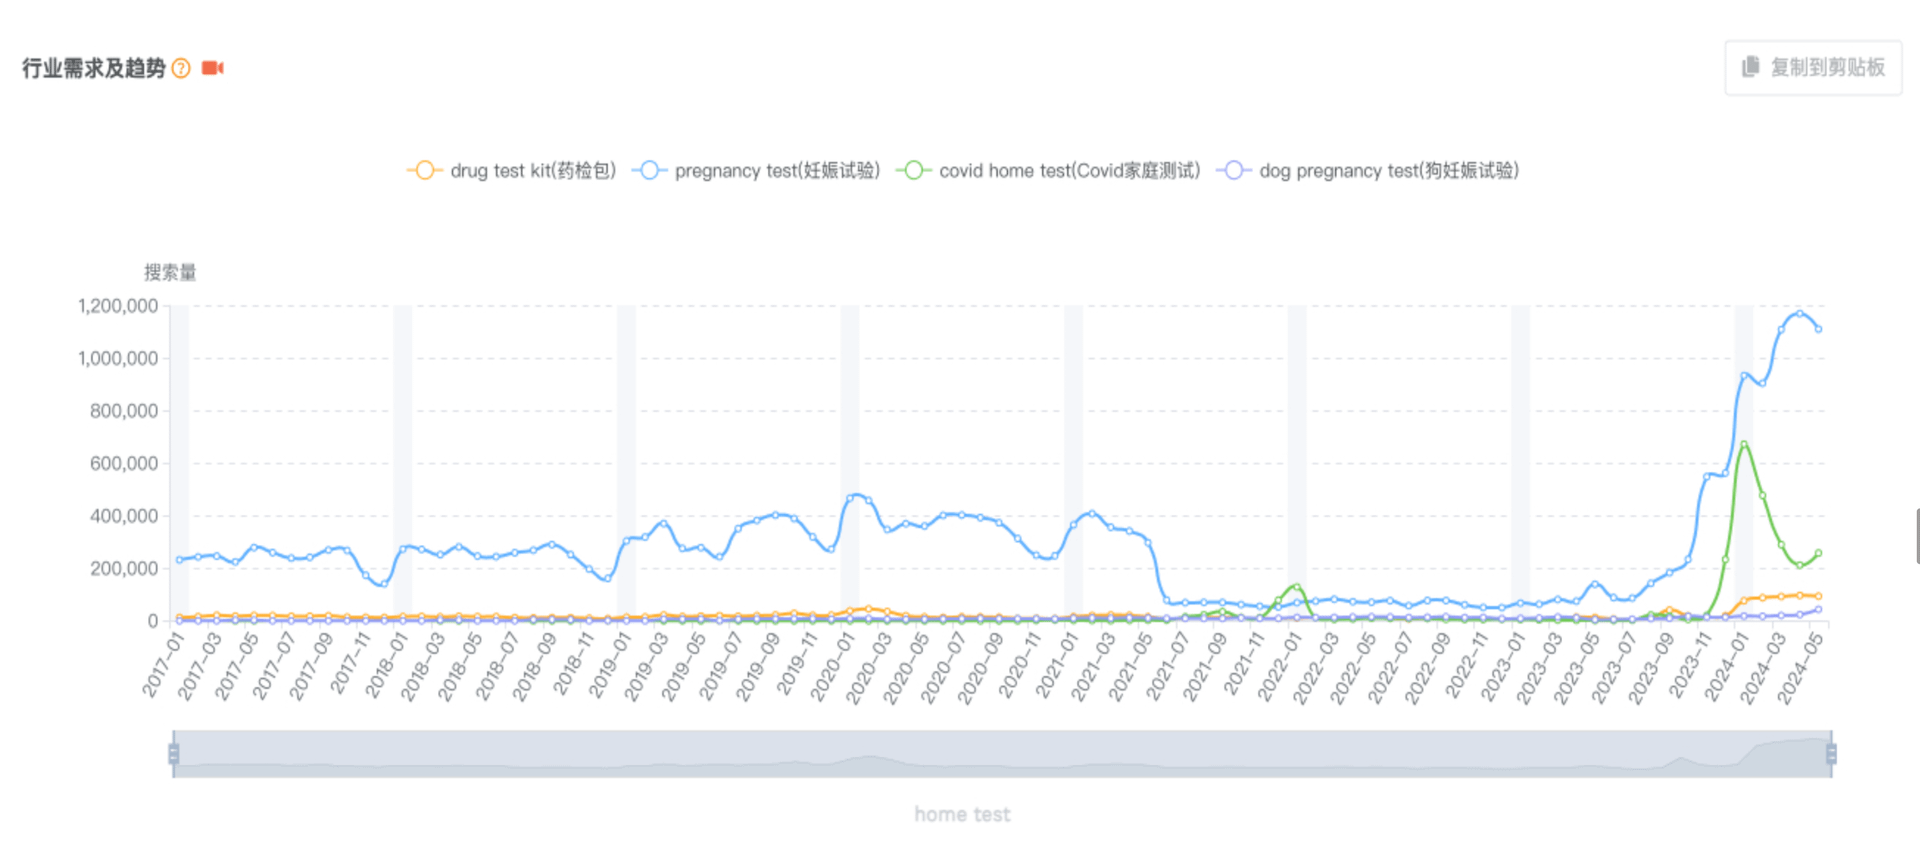Toggle covid home test legend item
Screen dimensions: 1920x845
tap(1049, 171)
